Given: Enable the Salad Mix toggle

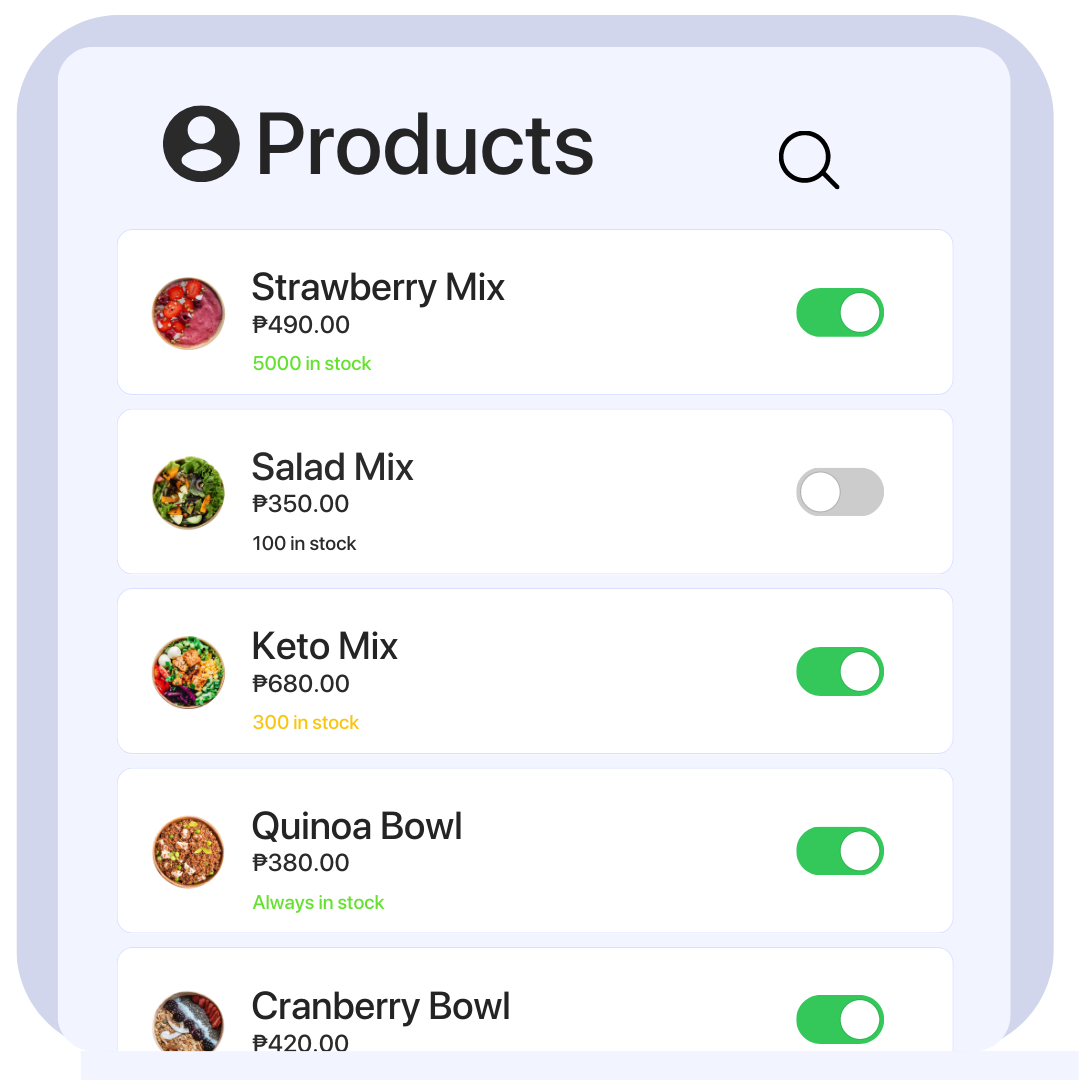Looking at the screenshot, I should pos(840,492).
